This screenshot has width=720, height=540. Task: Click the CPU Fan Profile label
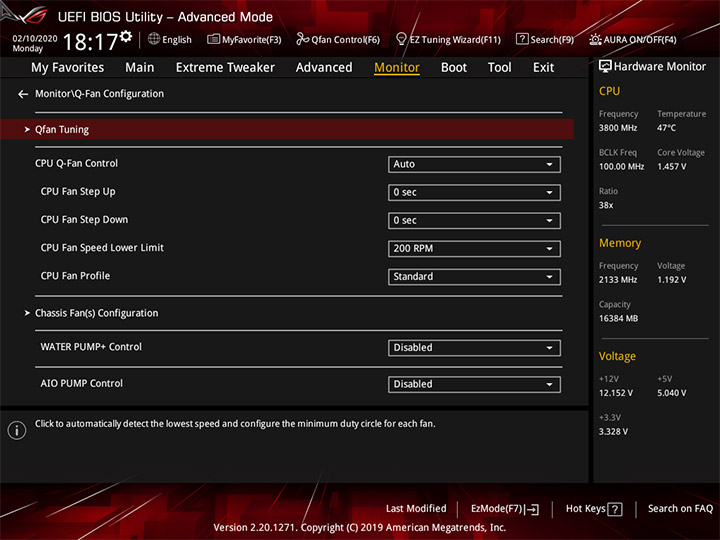(x=75, y=276)
